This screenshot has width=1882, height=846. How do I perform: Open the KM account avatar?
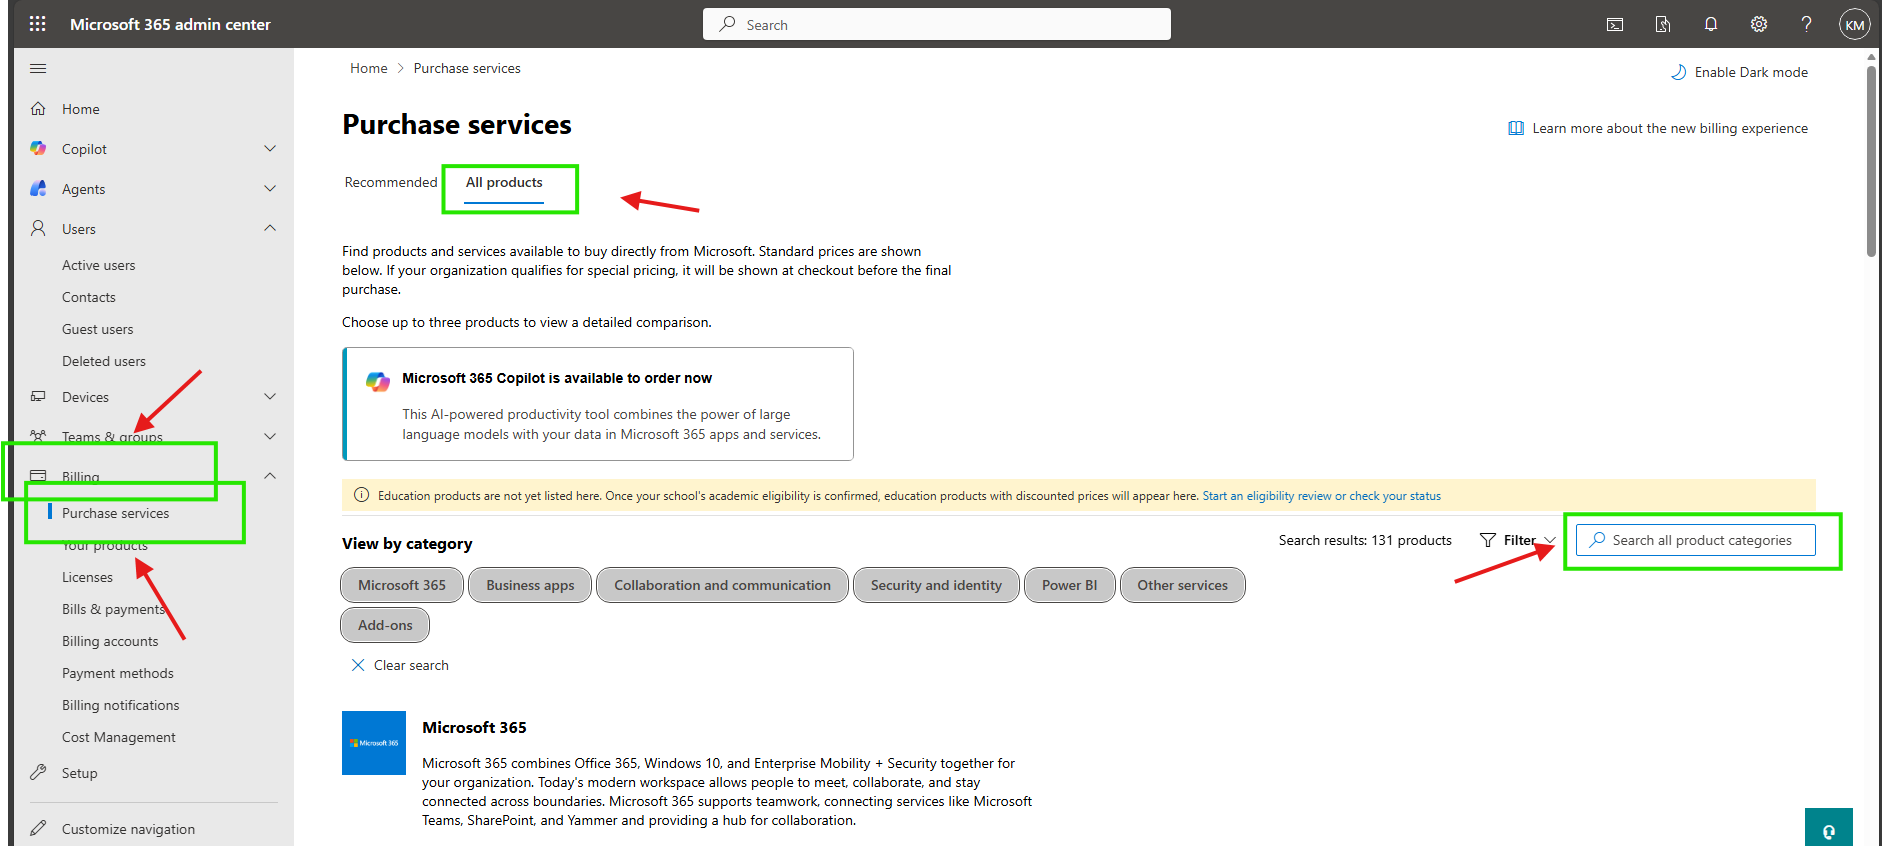coord(1855,24)
